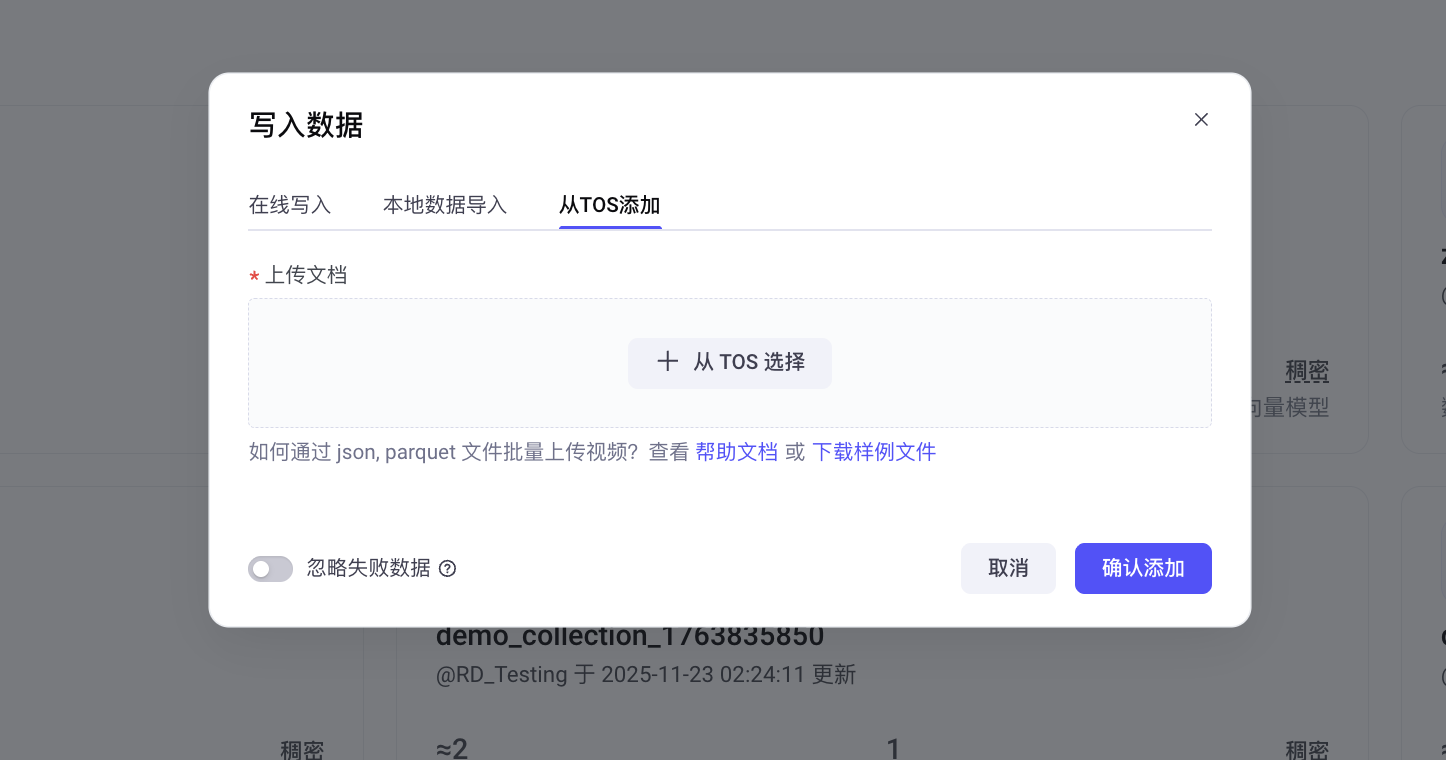The height and width of the screenshot is (760, 1446).
Task: Click the @RD_Testing update timestamp line
Action: [646, 674]
